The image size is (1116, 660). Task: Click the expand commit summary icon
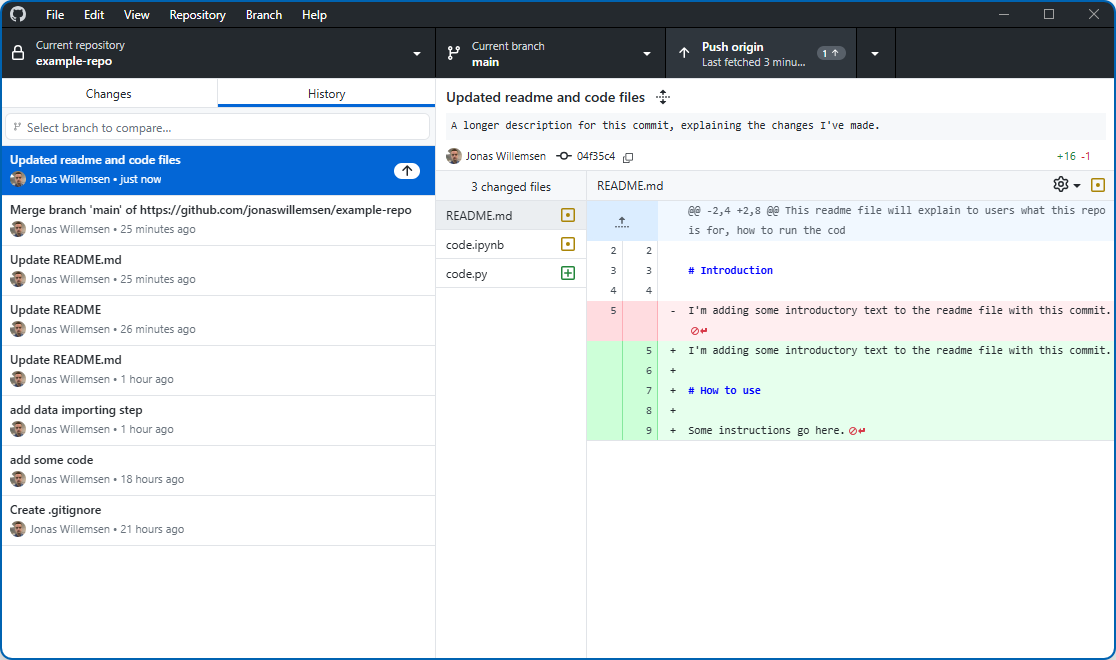(x=662, y=97)
